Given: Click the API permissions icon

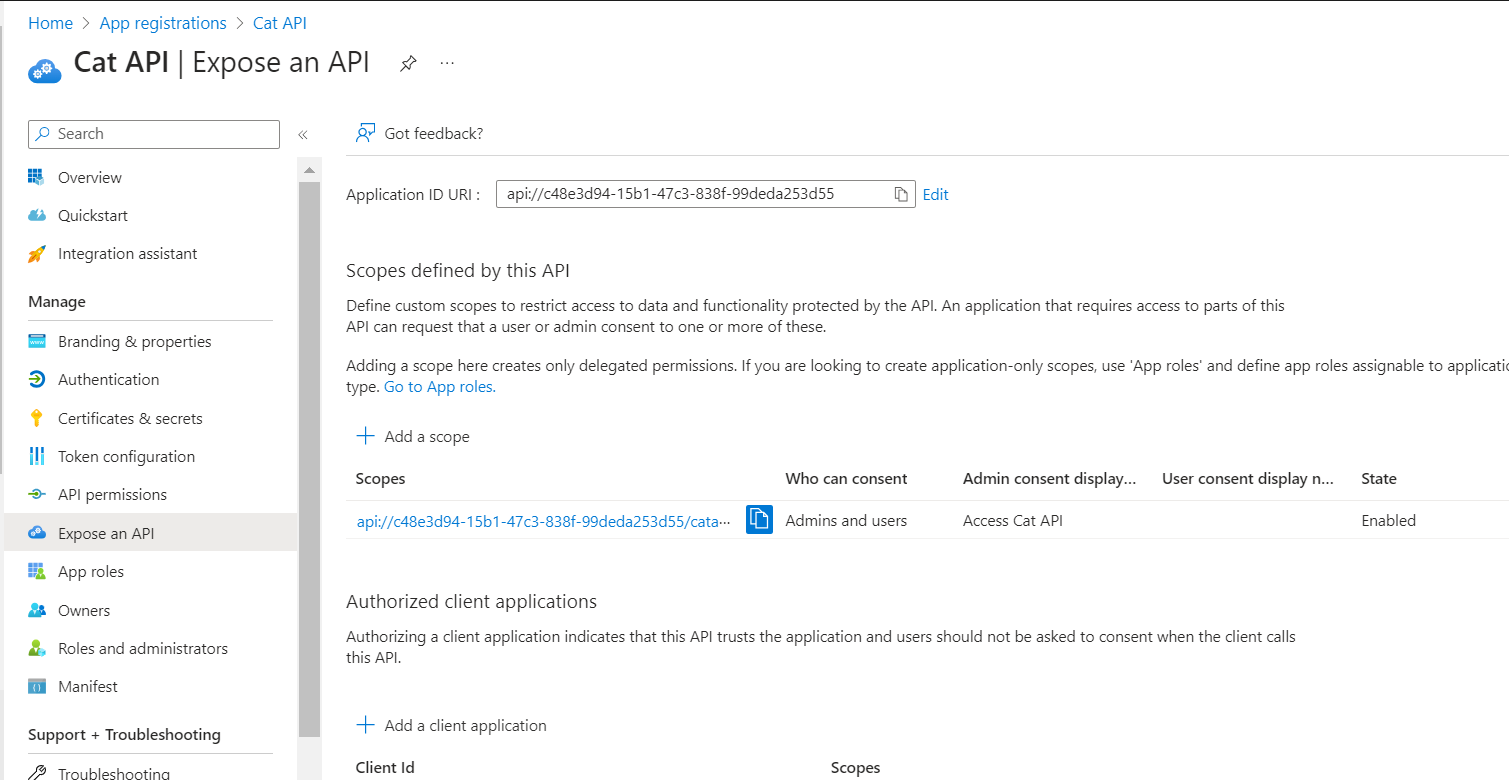Looking at the screenshot, I should 37,495.
